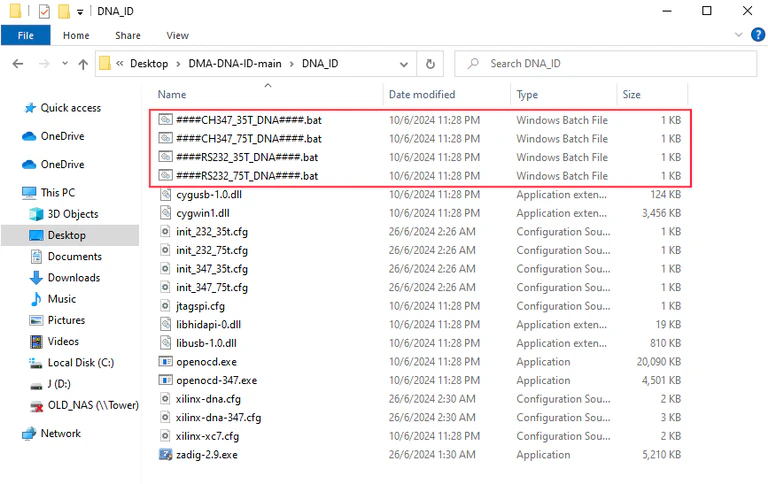Open the File menu tab
This screenshot has width=768, height=484.
tap(25, 35)
